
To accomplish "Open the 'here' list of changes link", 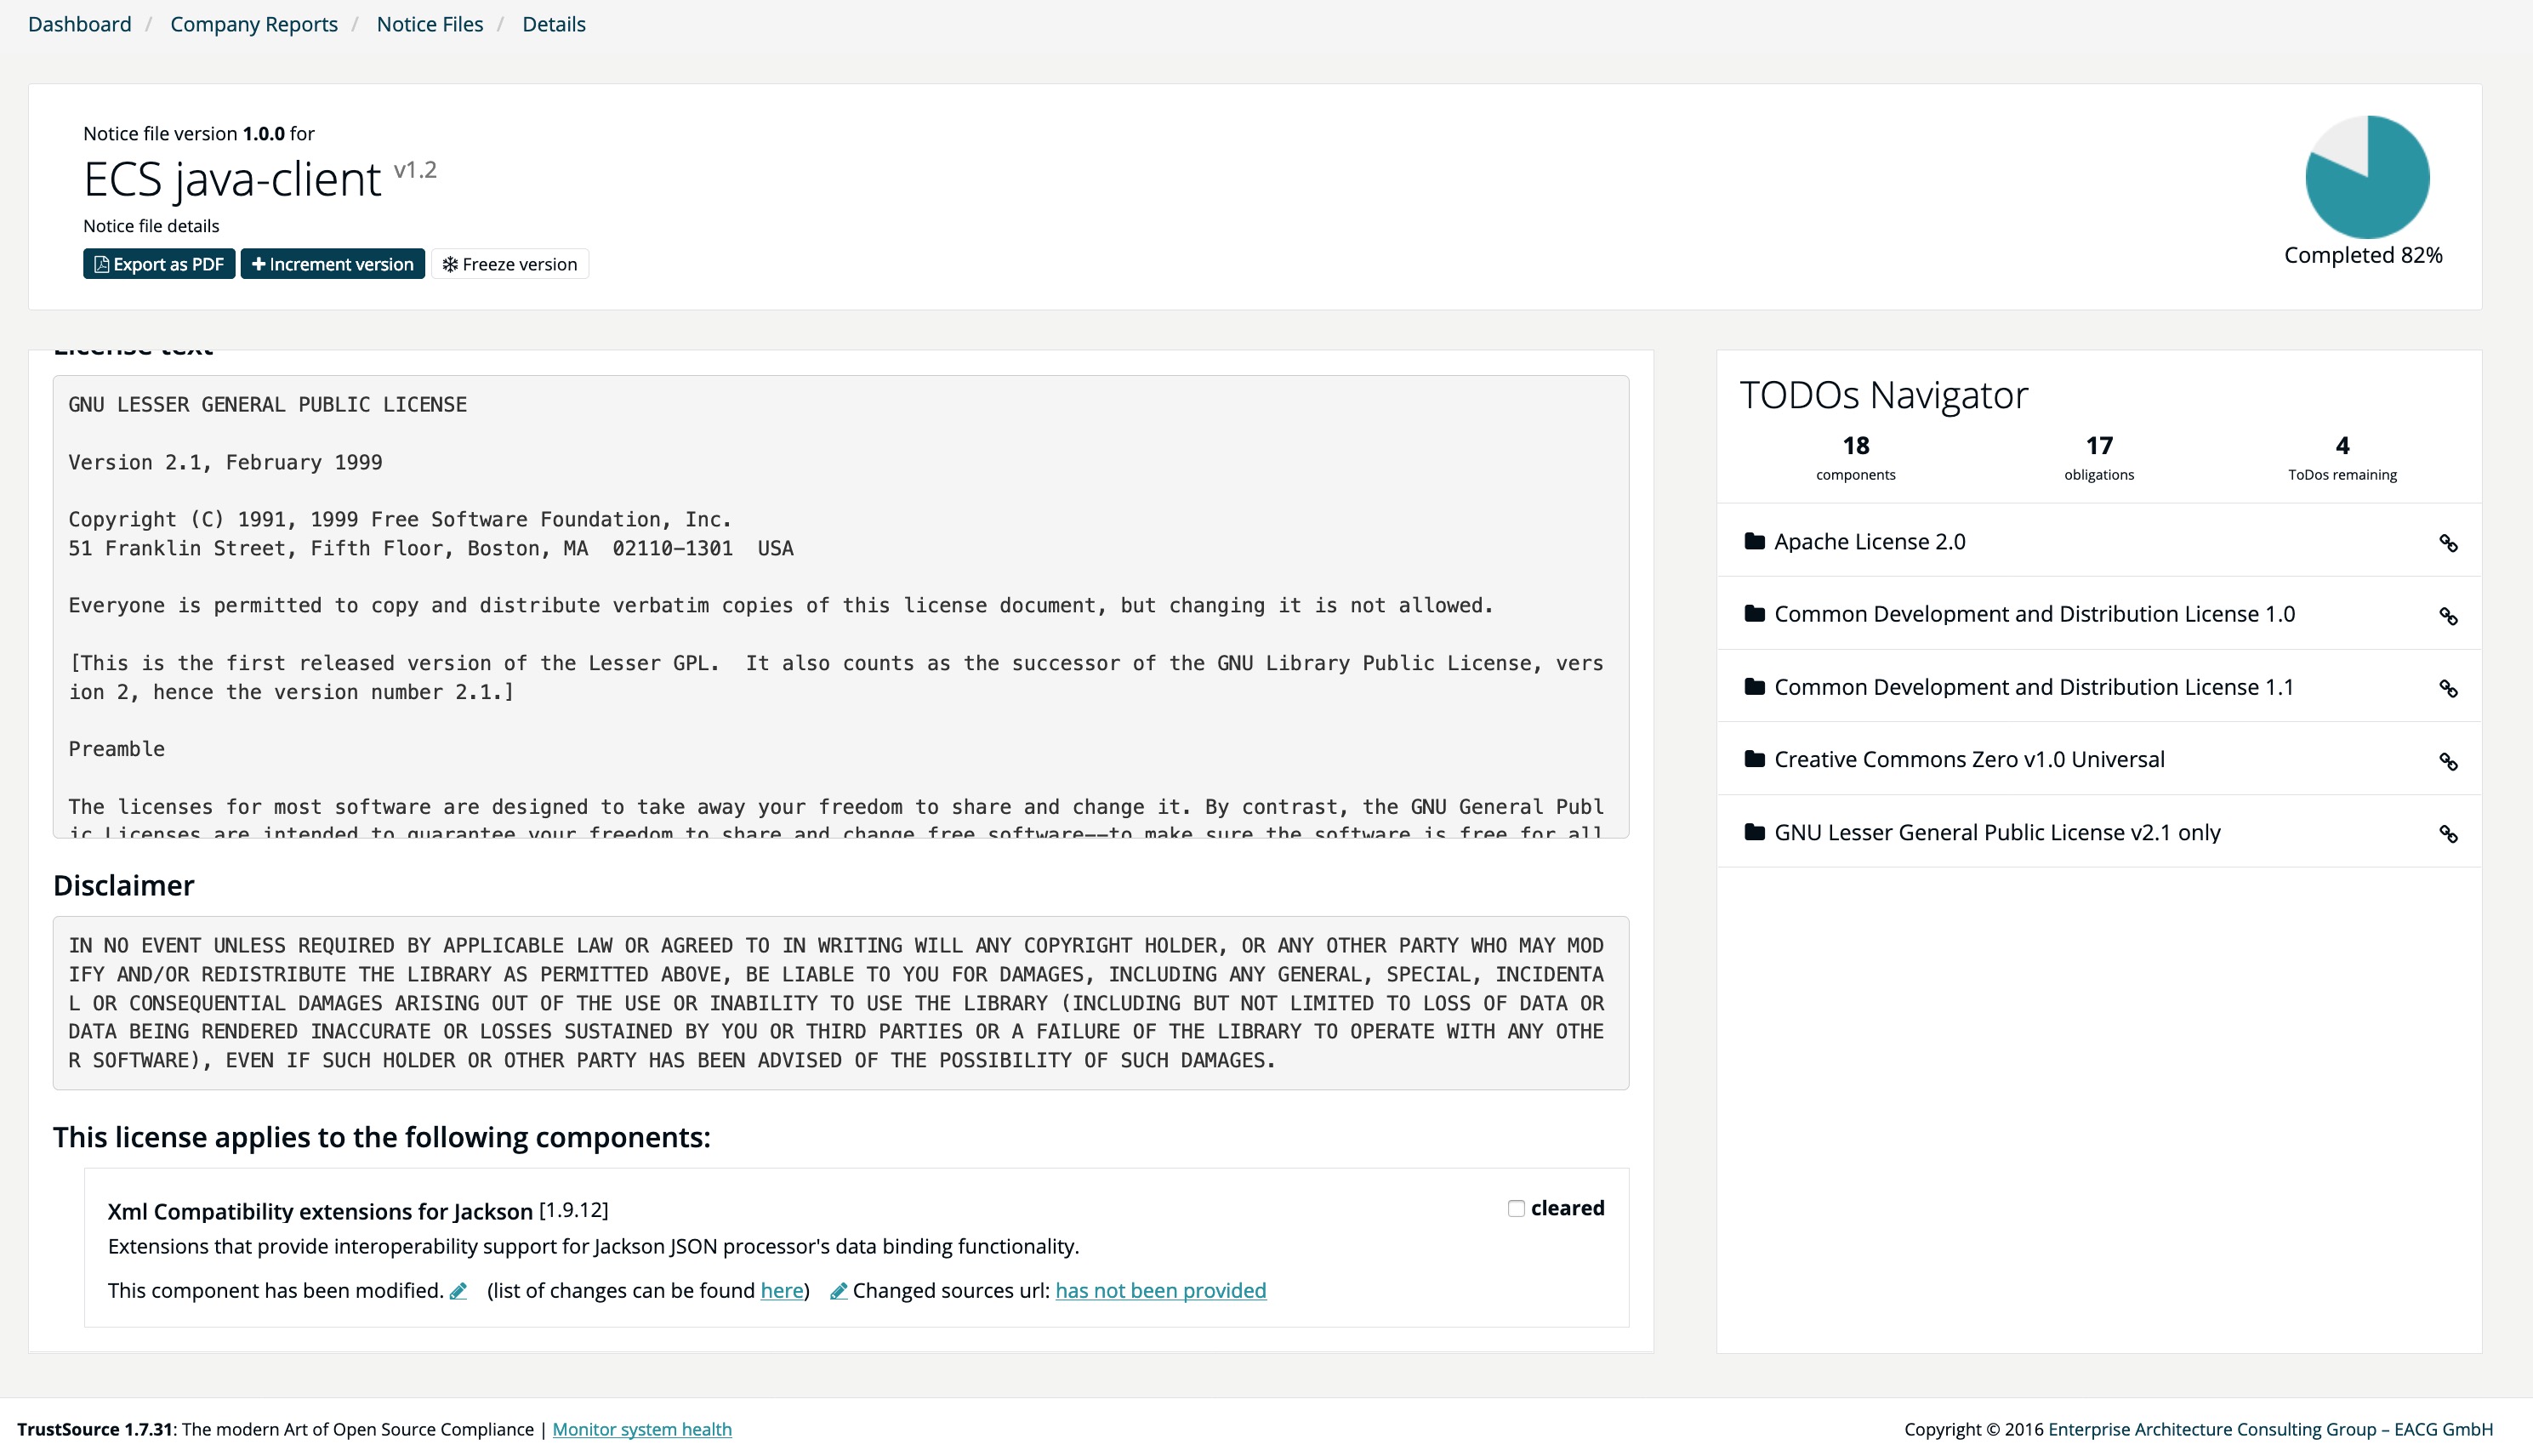I will pyautogui.click(x=782, y=1291).
